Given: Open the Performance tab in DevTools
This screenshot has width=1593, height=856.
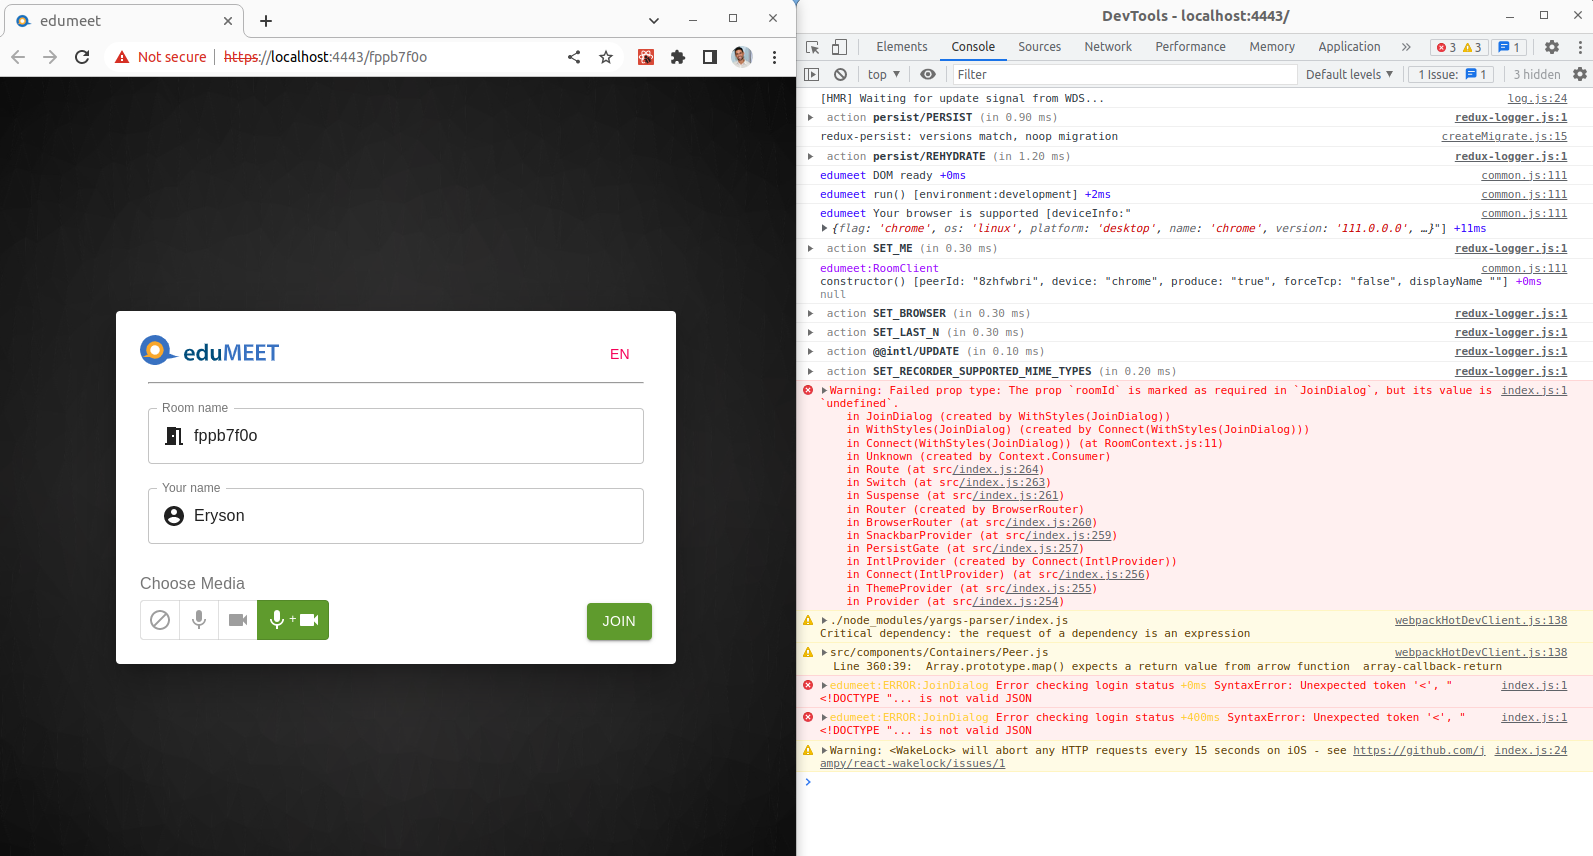Looking at the screenshot, I should tap(1190, 47).
